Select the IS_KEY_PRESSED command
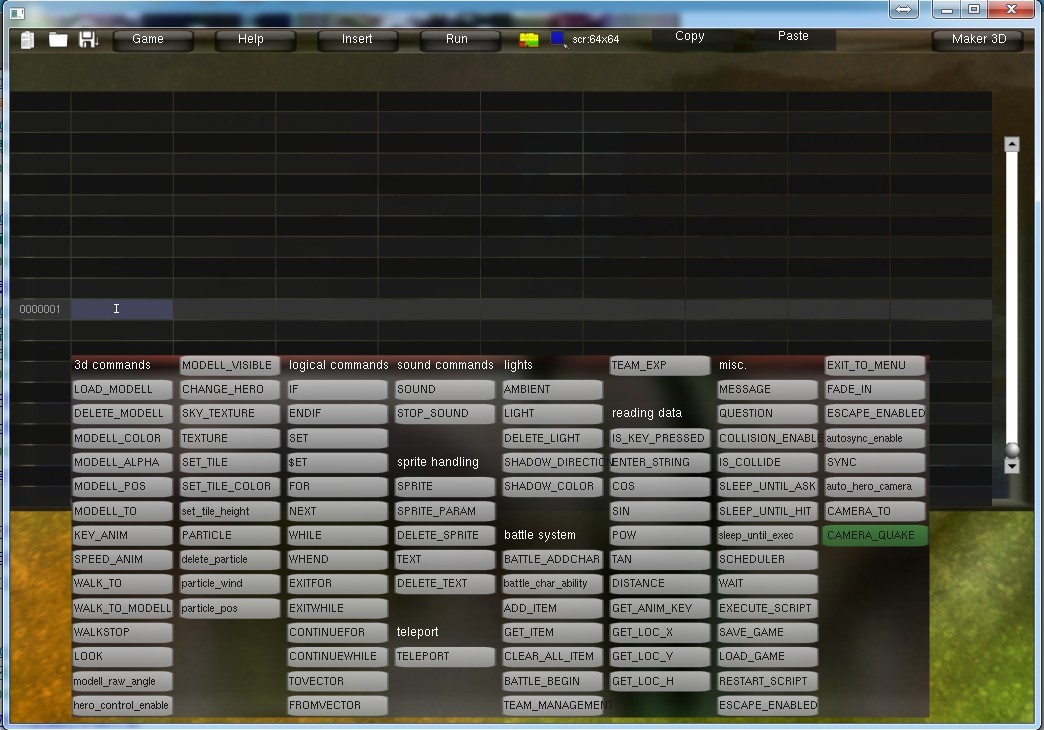 tap(660, 438)
